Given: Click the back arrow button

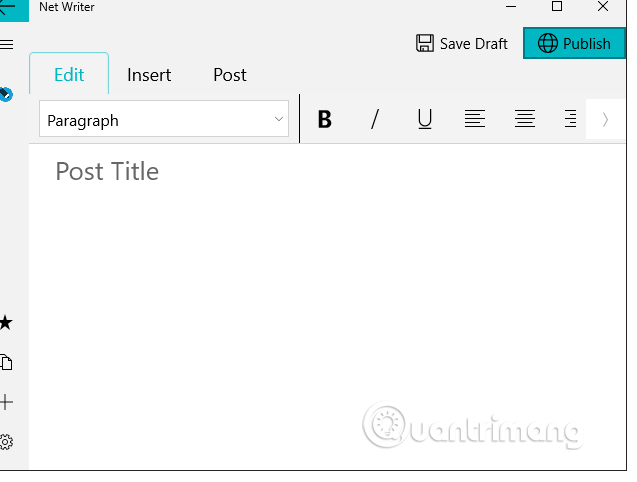Looking at the screenshot, I should 10,8.
